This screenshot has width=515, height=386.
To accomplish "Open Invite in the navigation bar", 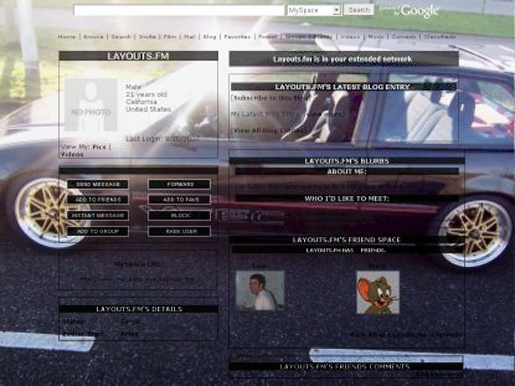I will click(x=147, y=37).
